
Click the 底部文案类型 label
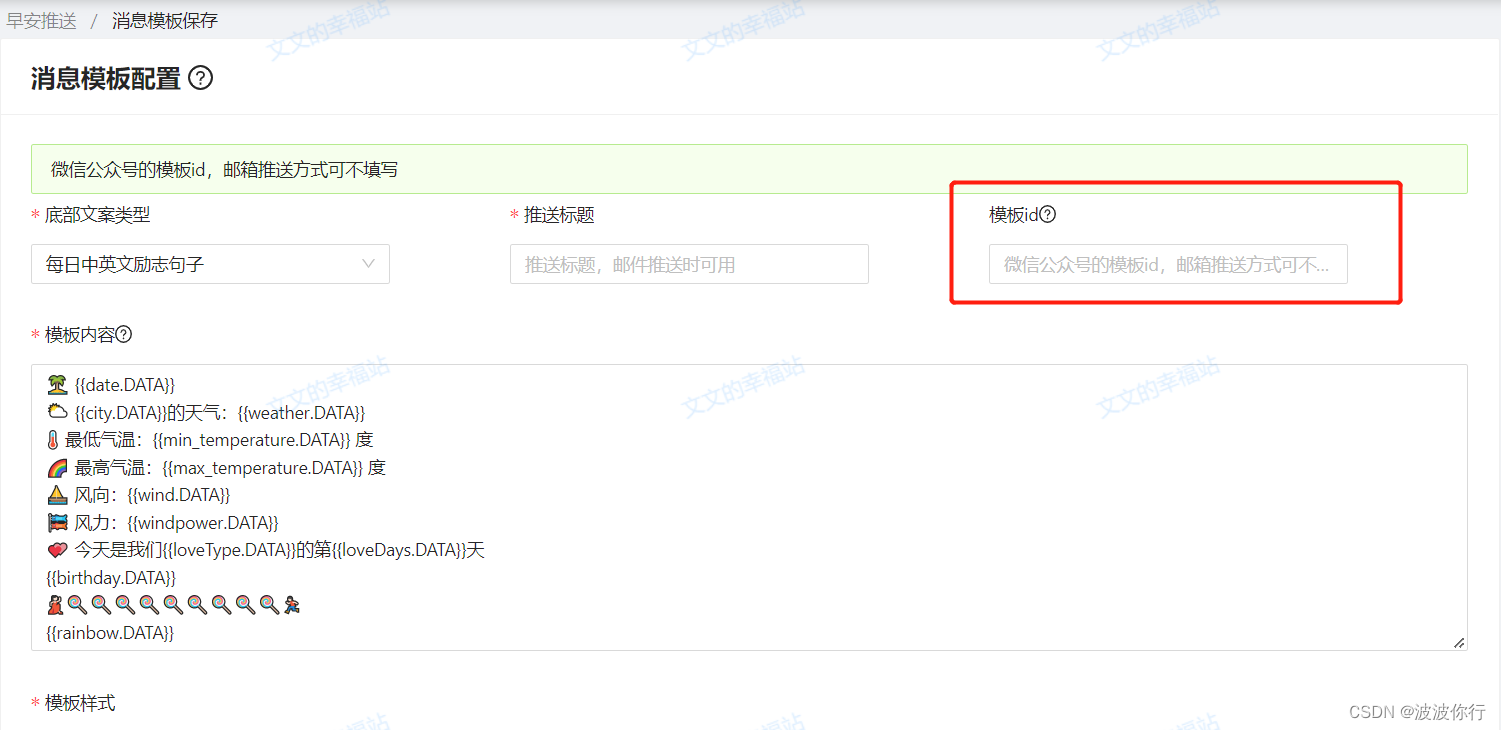click(98, 214)
